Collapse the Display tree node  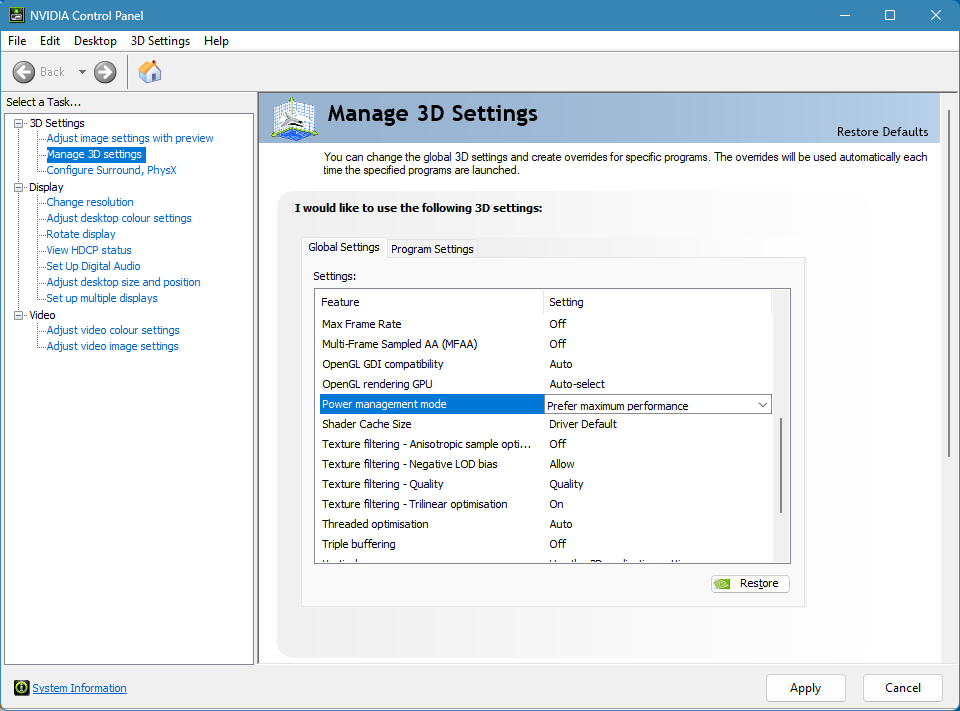18,187
